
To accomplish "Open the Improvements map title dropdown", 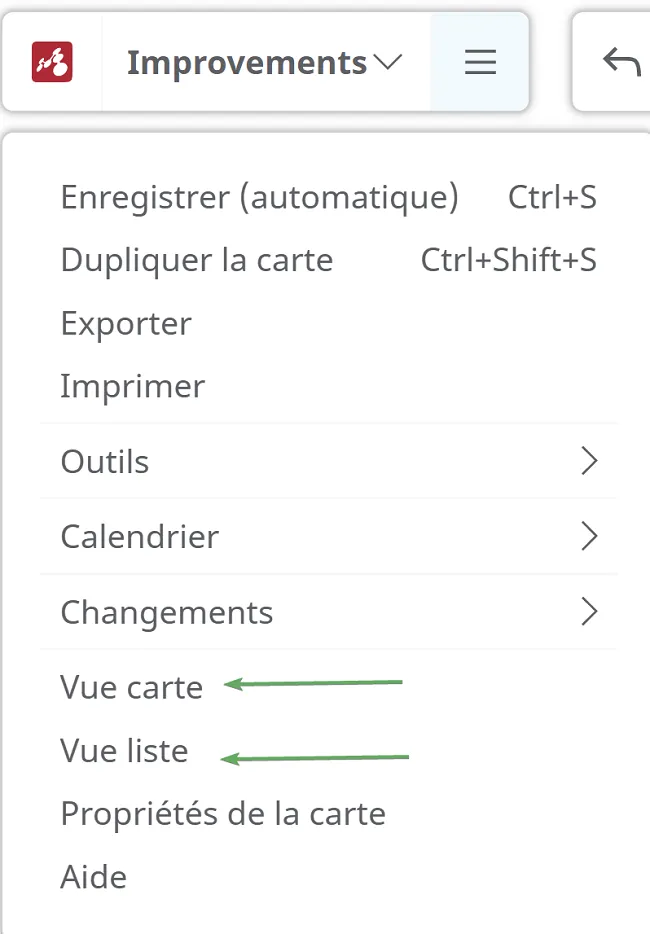I will 265,62.
